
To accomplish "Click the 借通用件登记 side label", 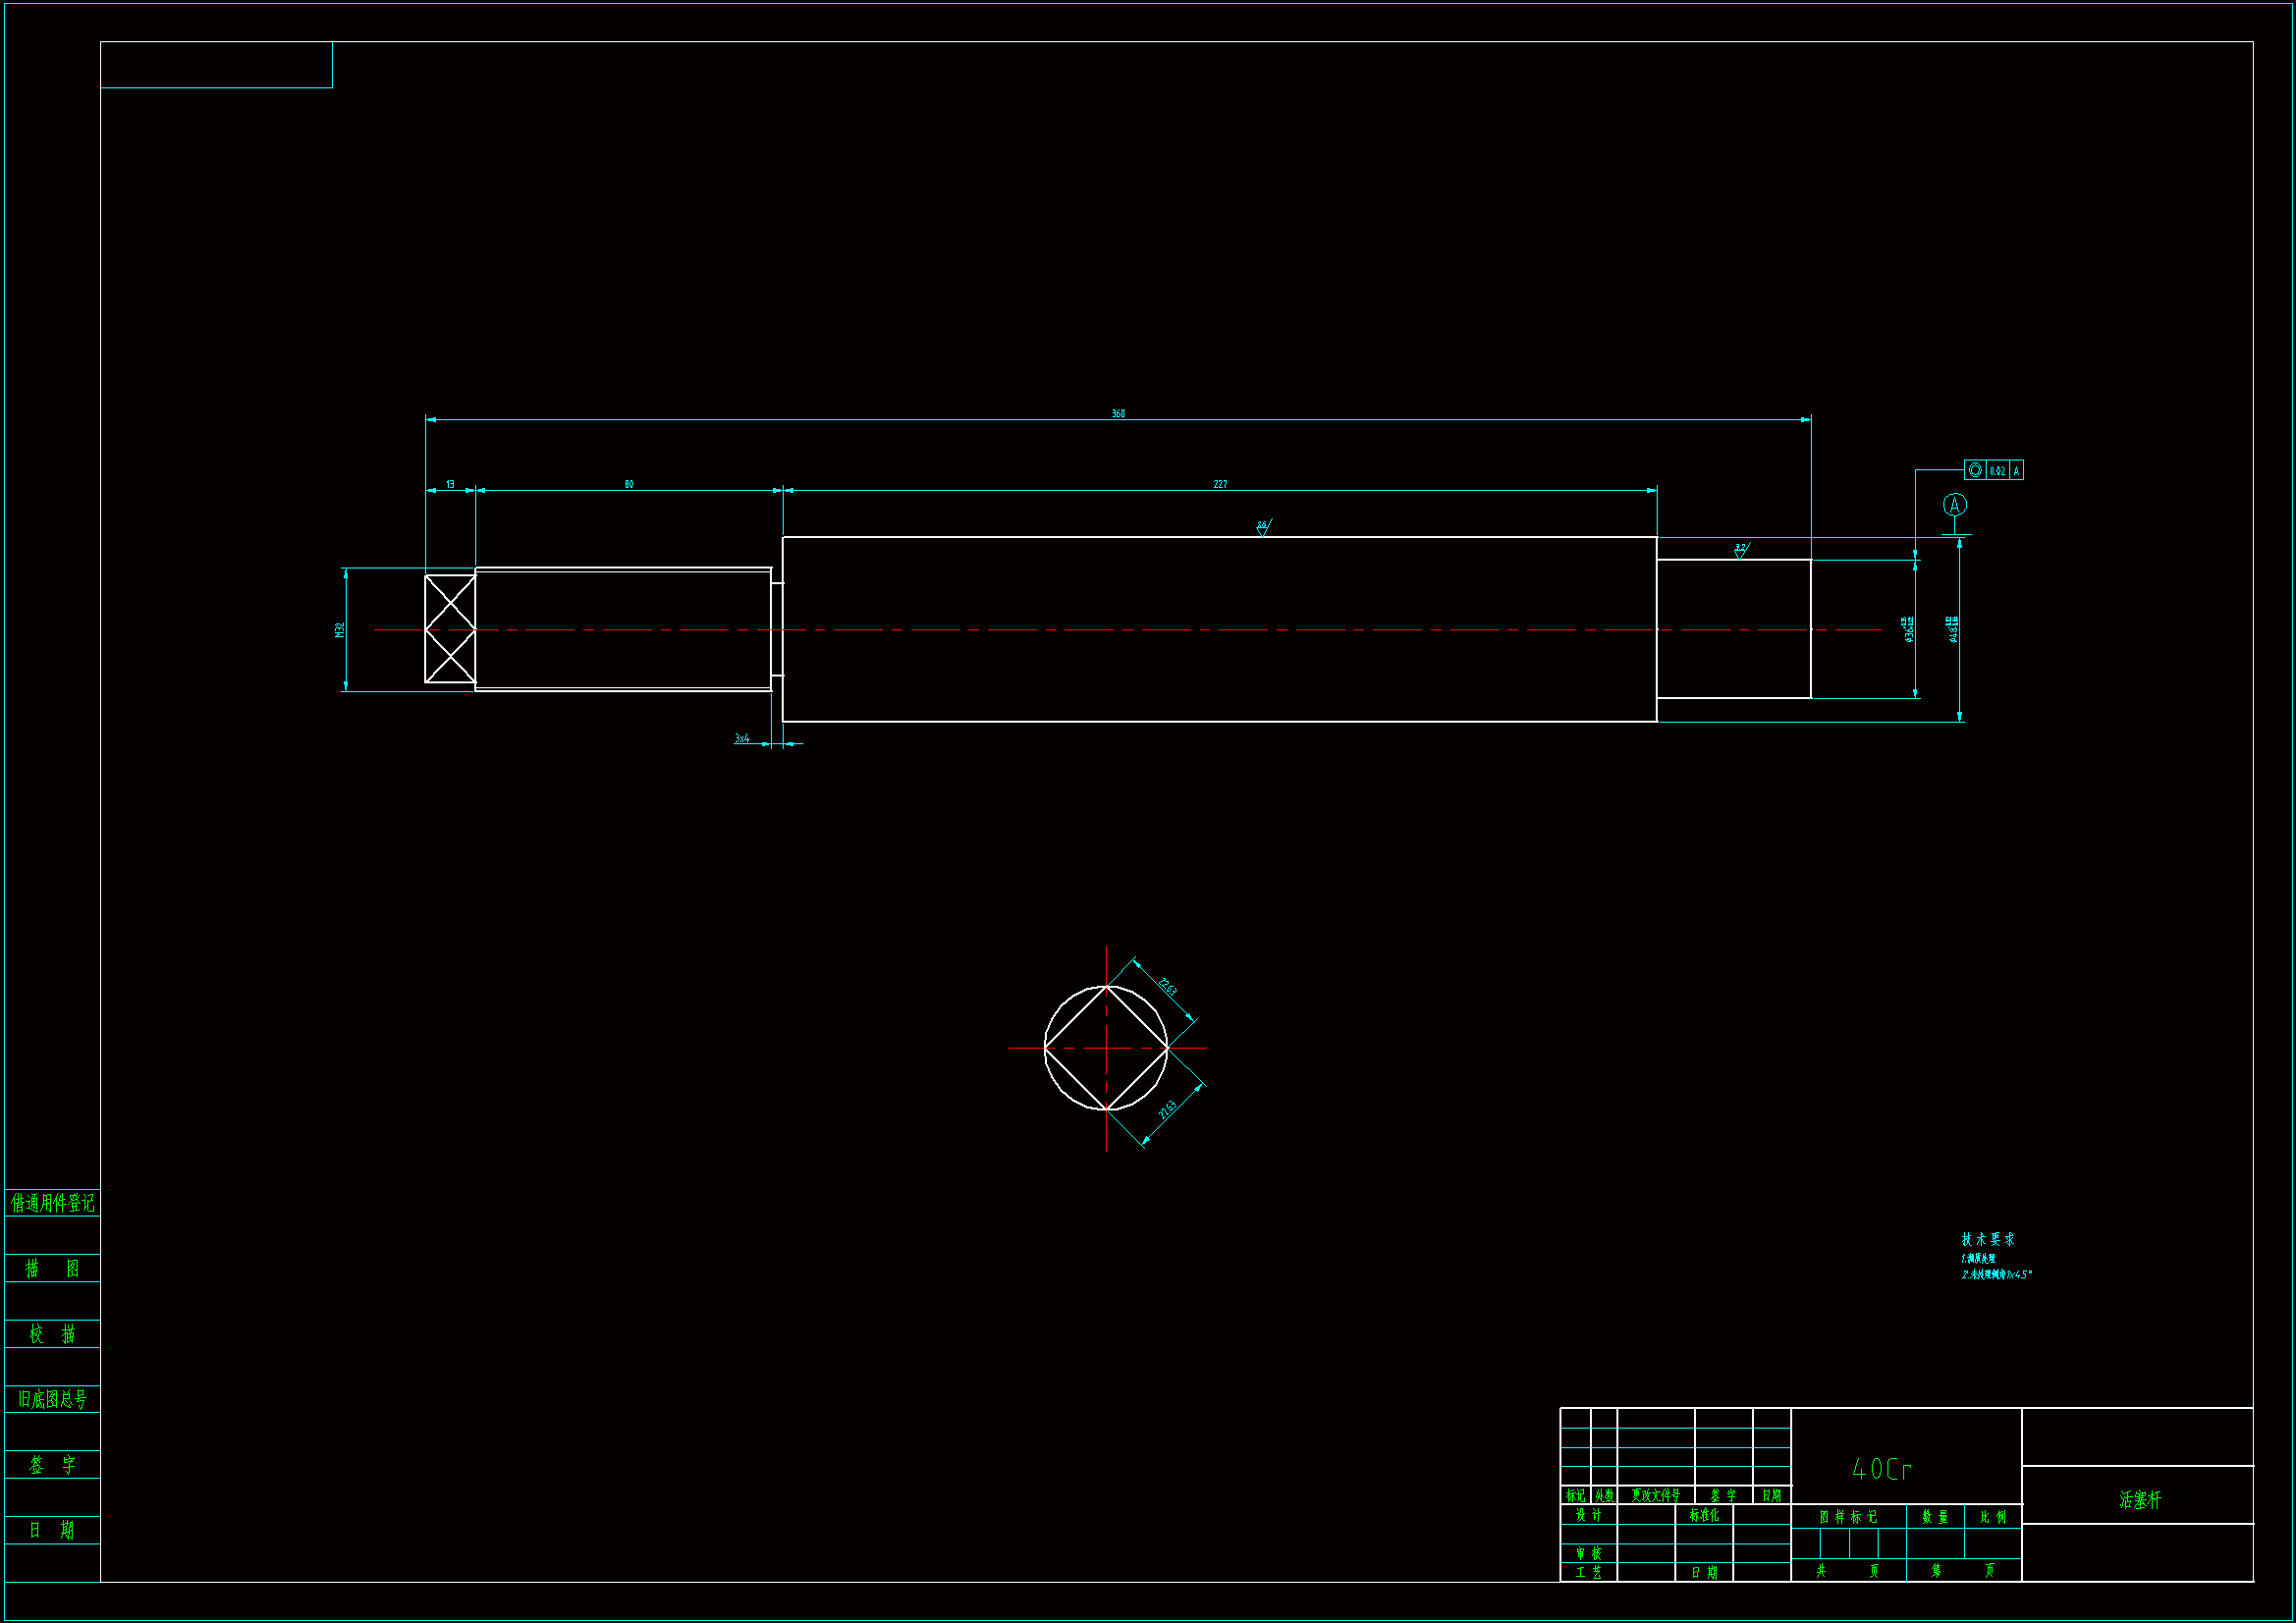I will [x=52, y=1203].
